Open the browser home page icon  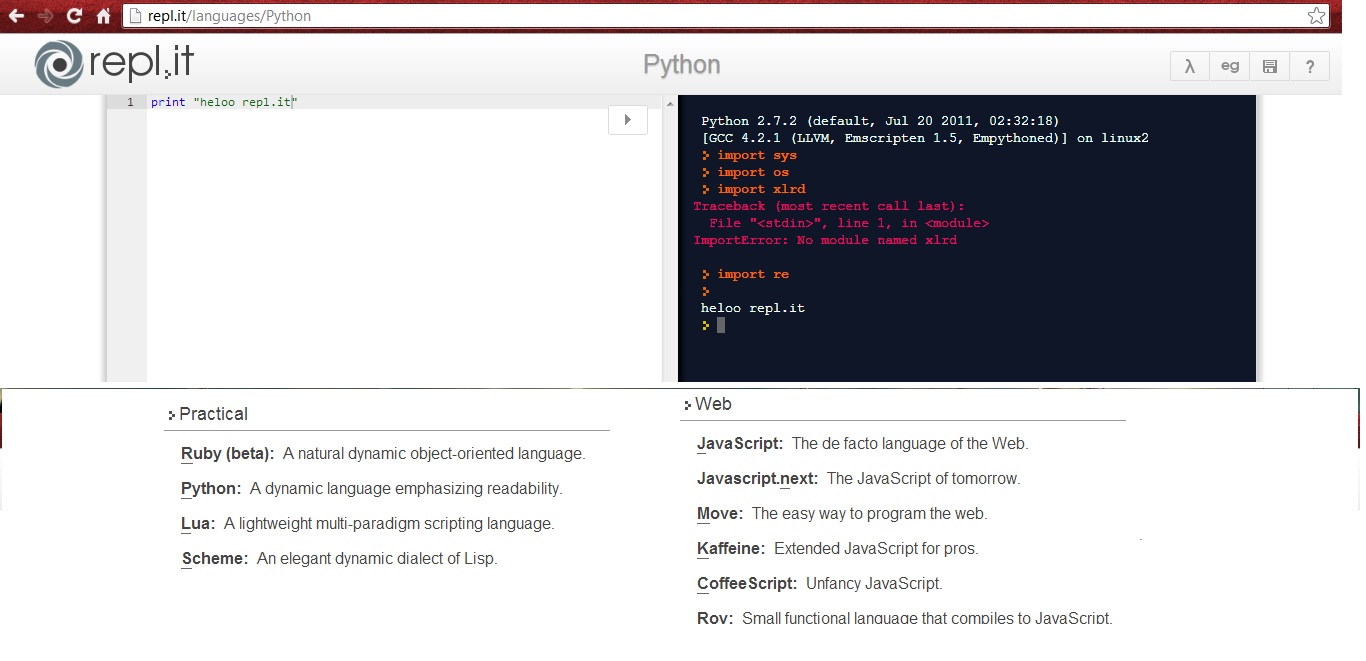103,16
